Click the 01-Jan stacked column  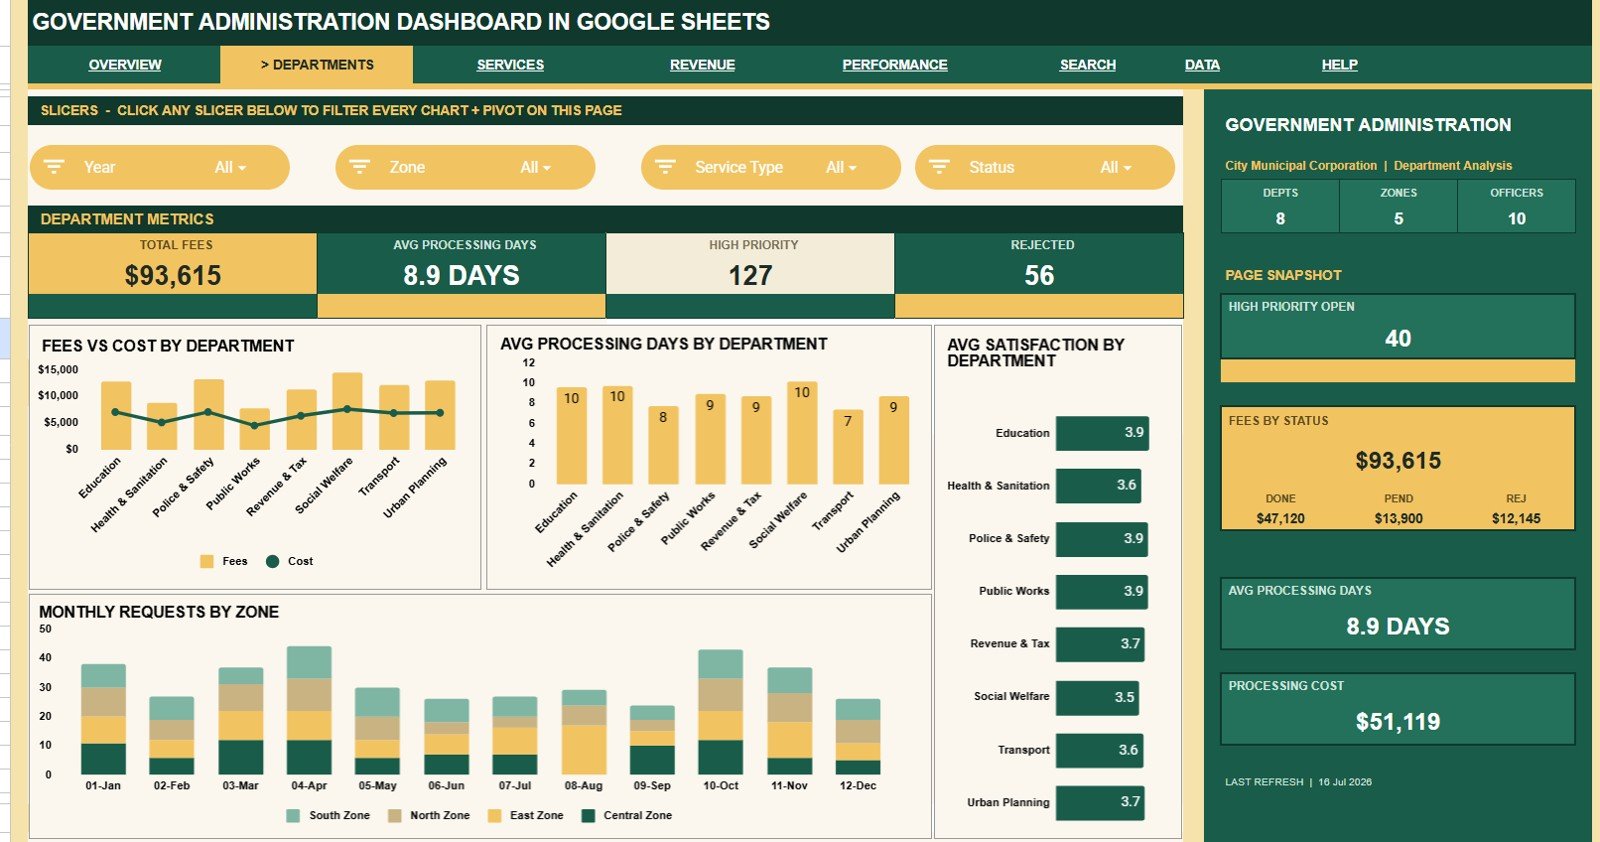pos(103,719)
